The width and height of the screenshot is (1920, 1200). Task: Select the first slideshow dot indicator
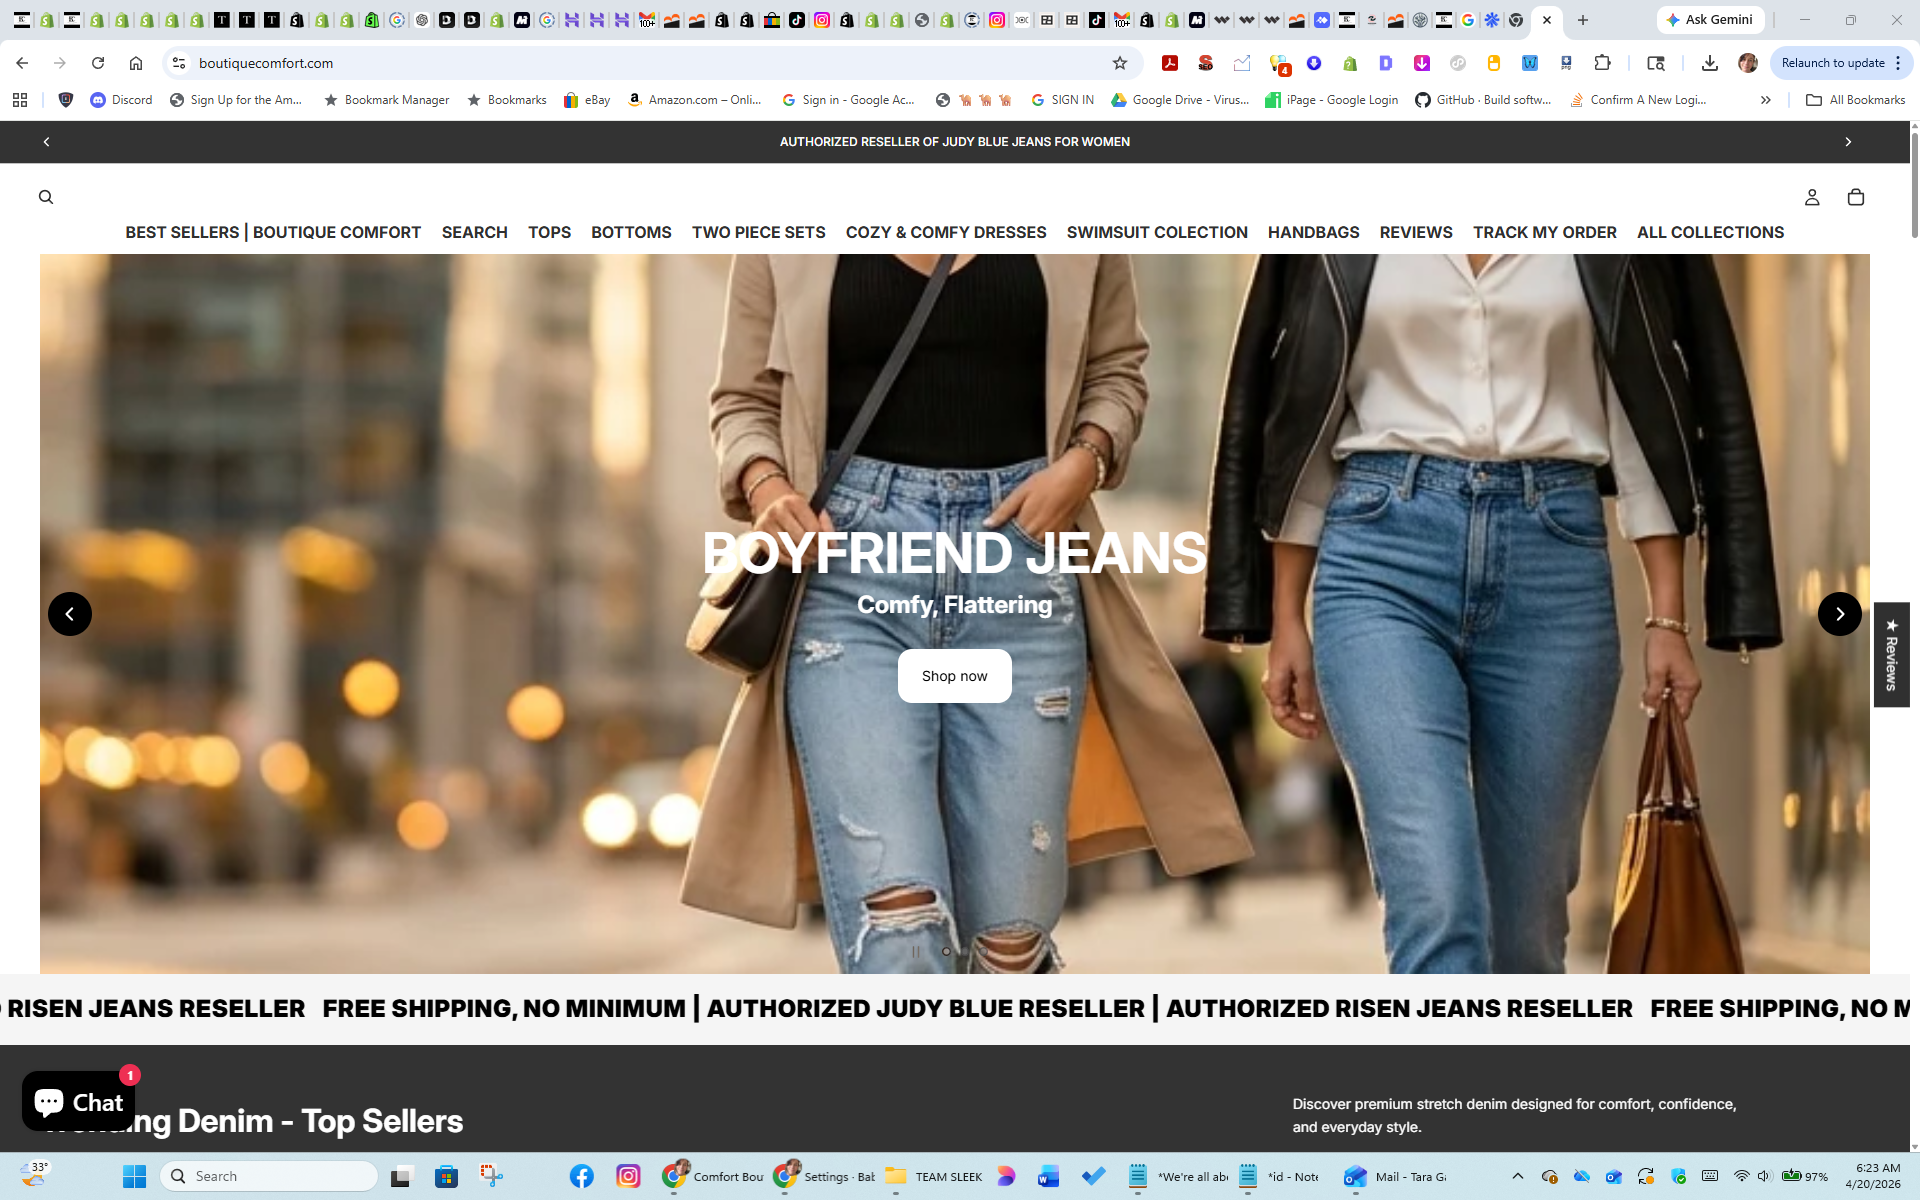(x=946, y=951)
